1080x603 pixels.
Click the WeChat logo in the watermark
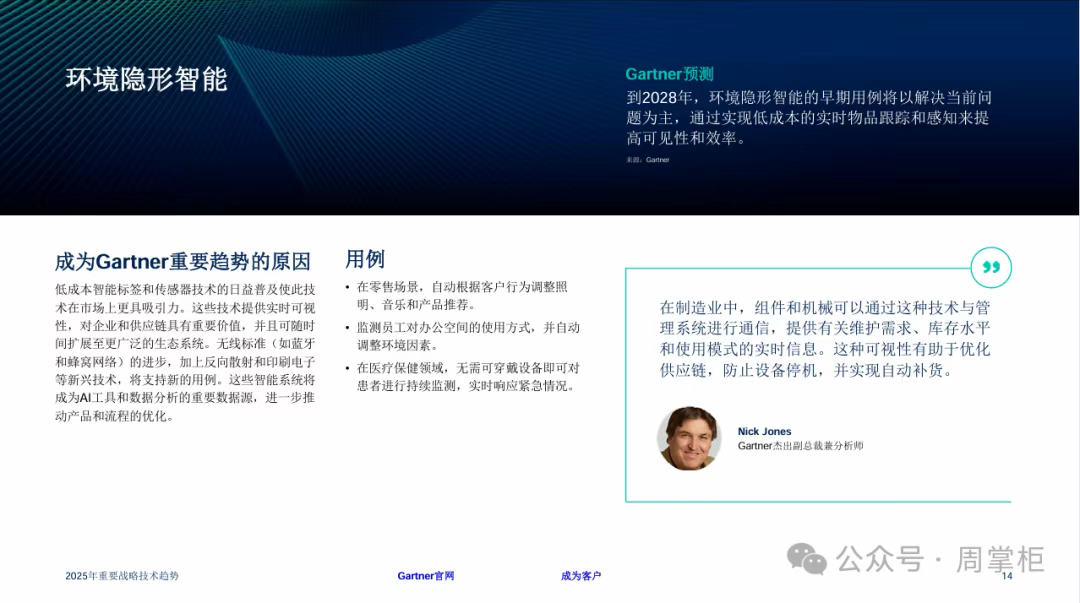point(807,559)
